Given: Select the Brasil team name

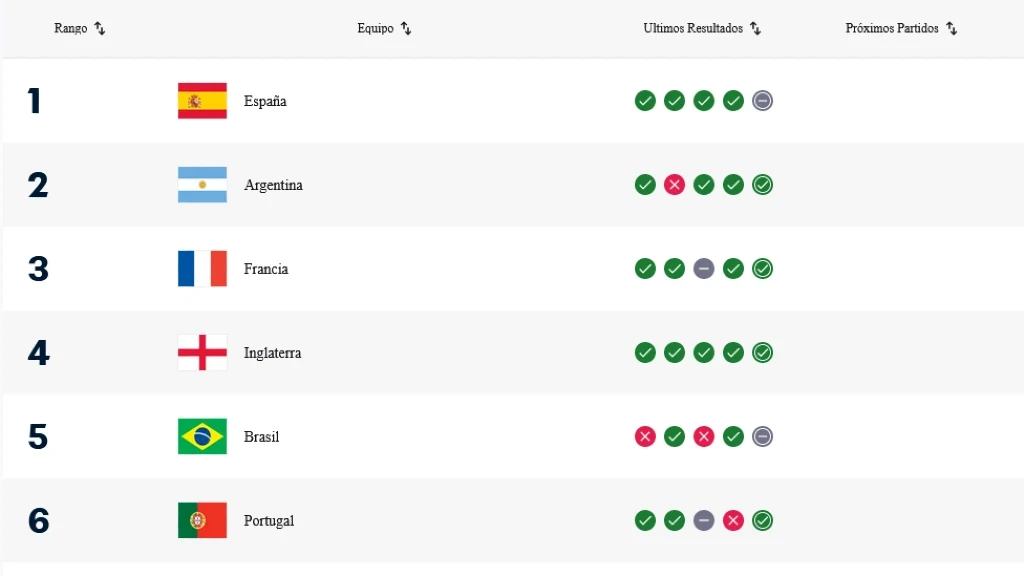Looking at the screenshot, I should [x=261, y=437].
